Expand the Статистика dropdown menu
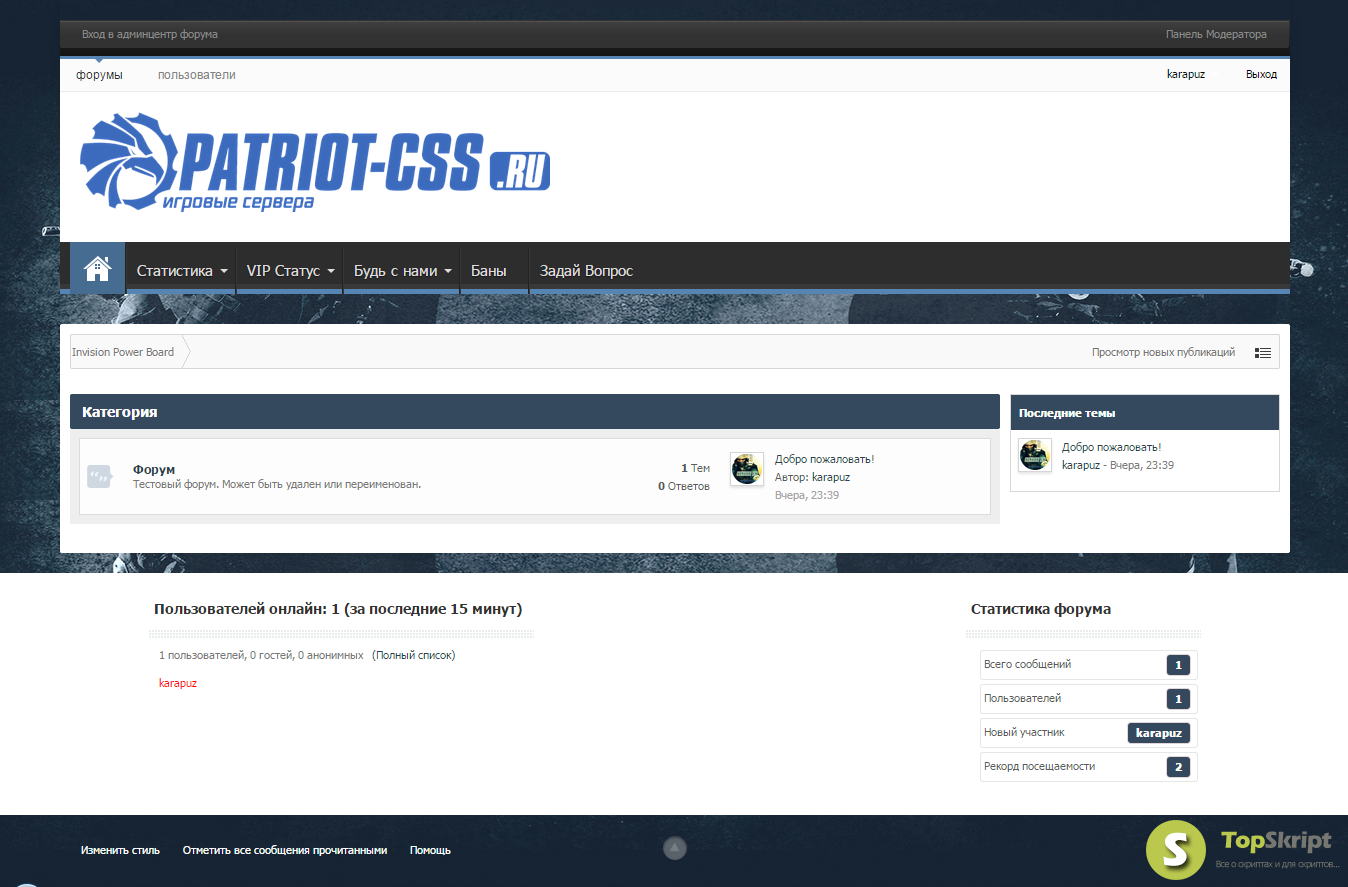1348x887 pixels. click(182, 271)
